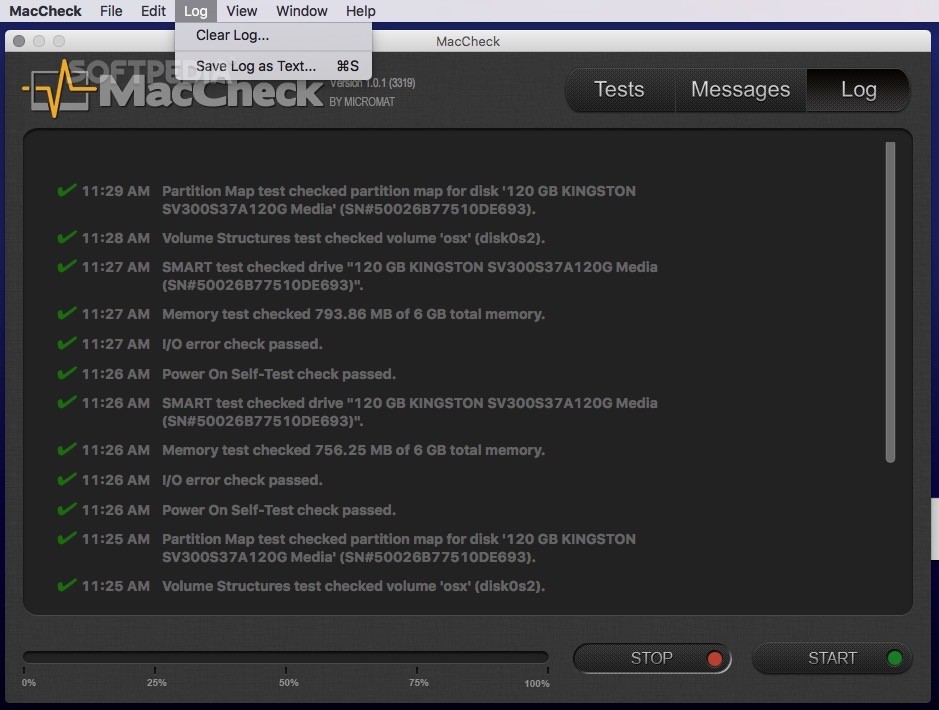Click checkmark of 11:25 AM Volume Structures entry
Image resolution: width=939 pixels, height=710 pixels.
coord(66,585)
